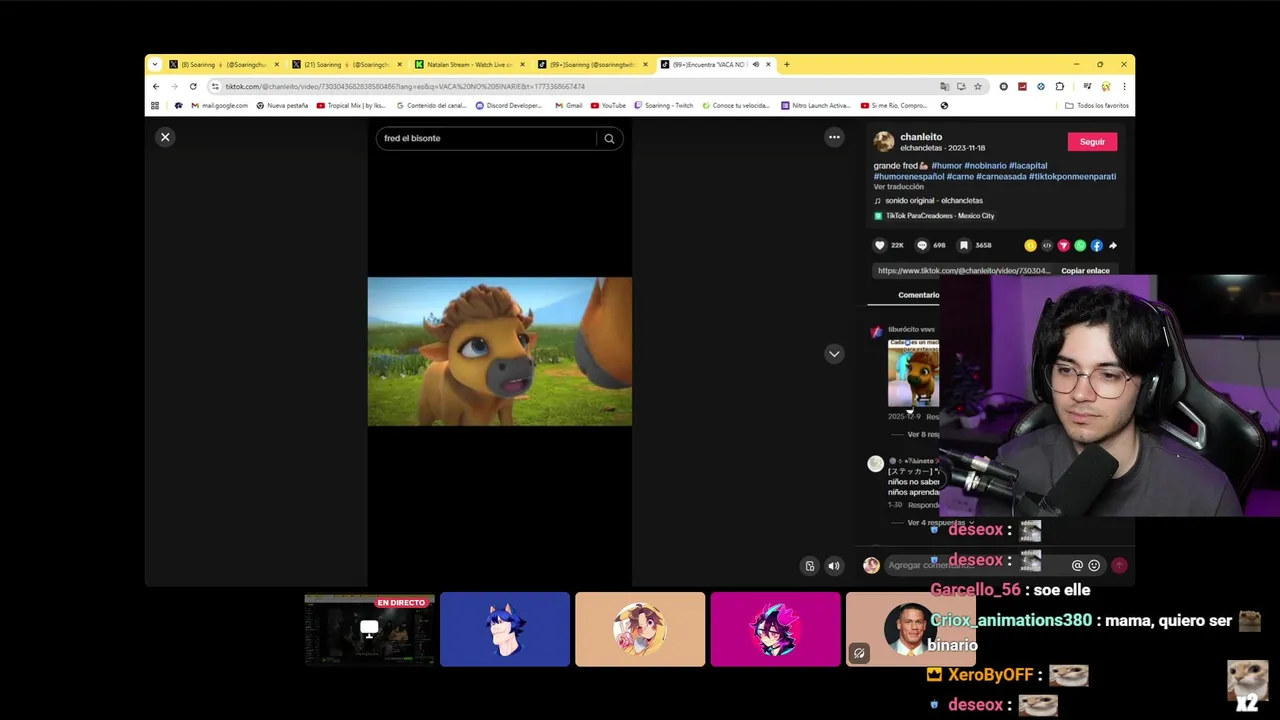This screenshot has width=1280, height=720.
Task: Reload the page
Action: 193,86
